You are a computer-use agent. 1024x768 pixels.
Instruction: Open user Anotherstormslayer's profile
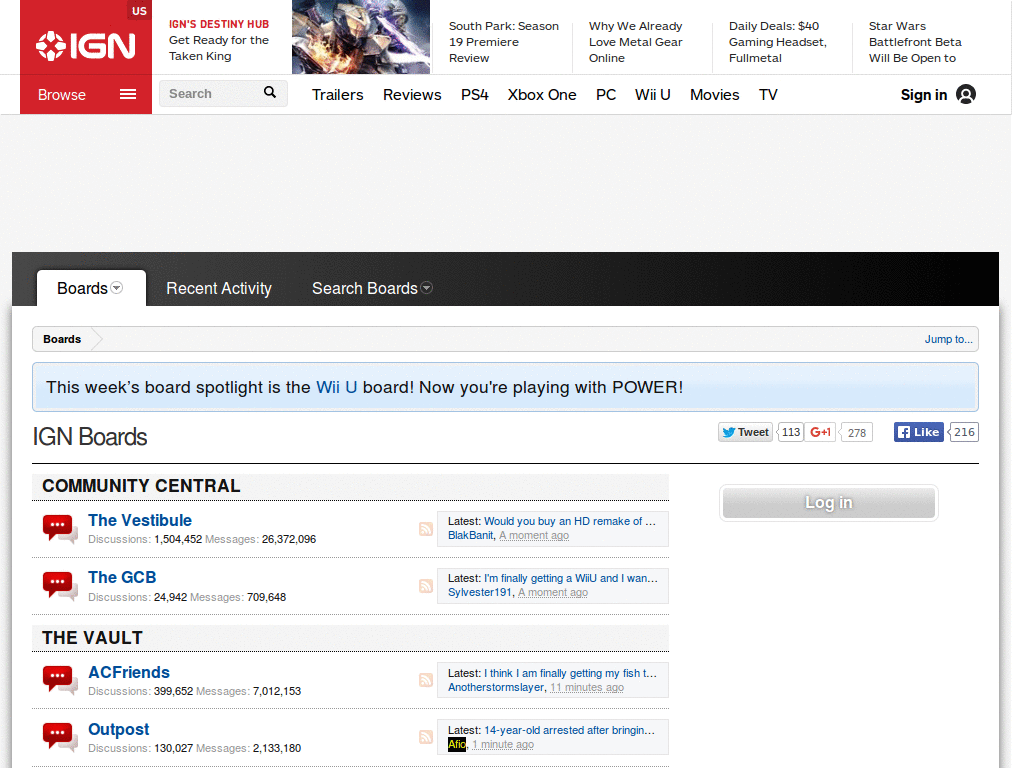coord(496,687)
